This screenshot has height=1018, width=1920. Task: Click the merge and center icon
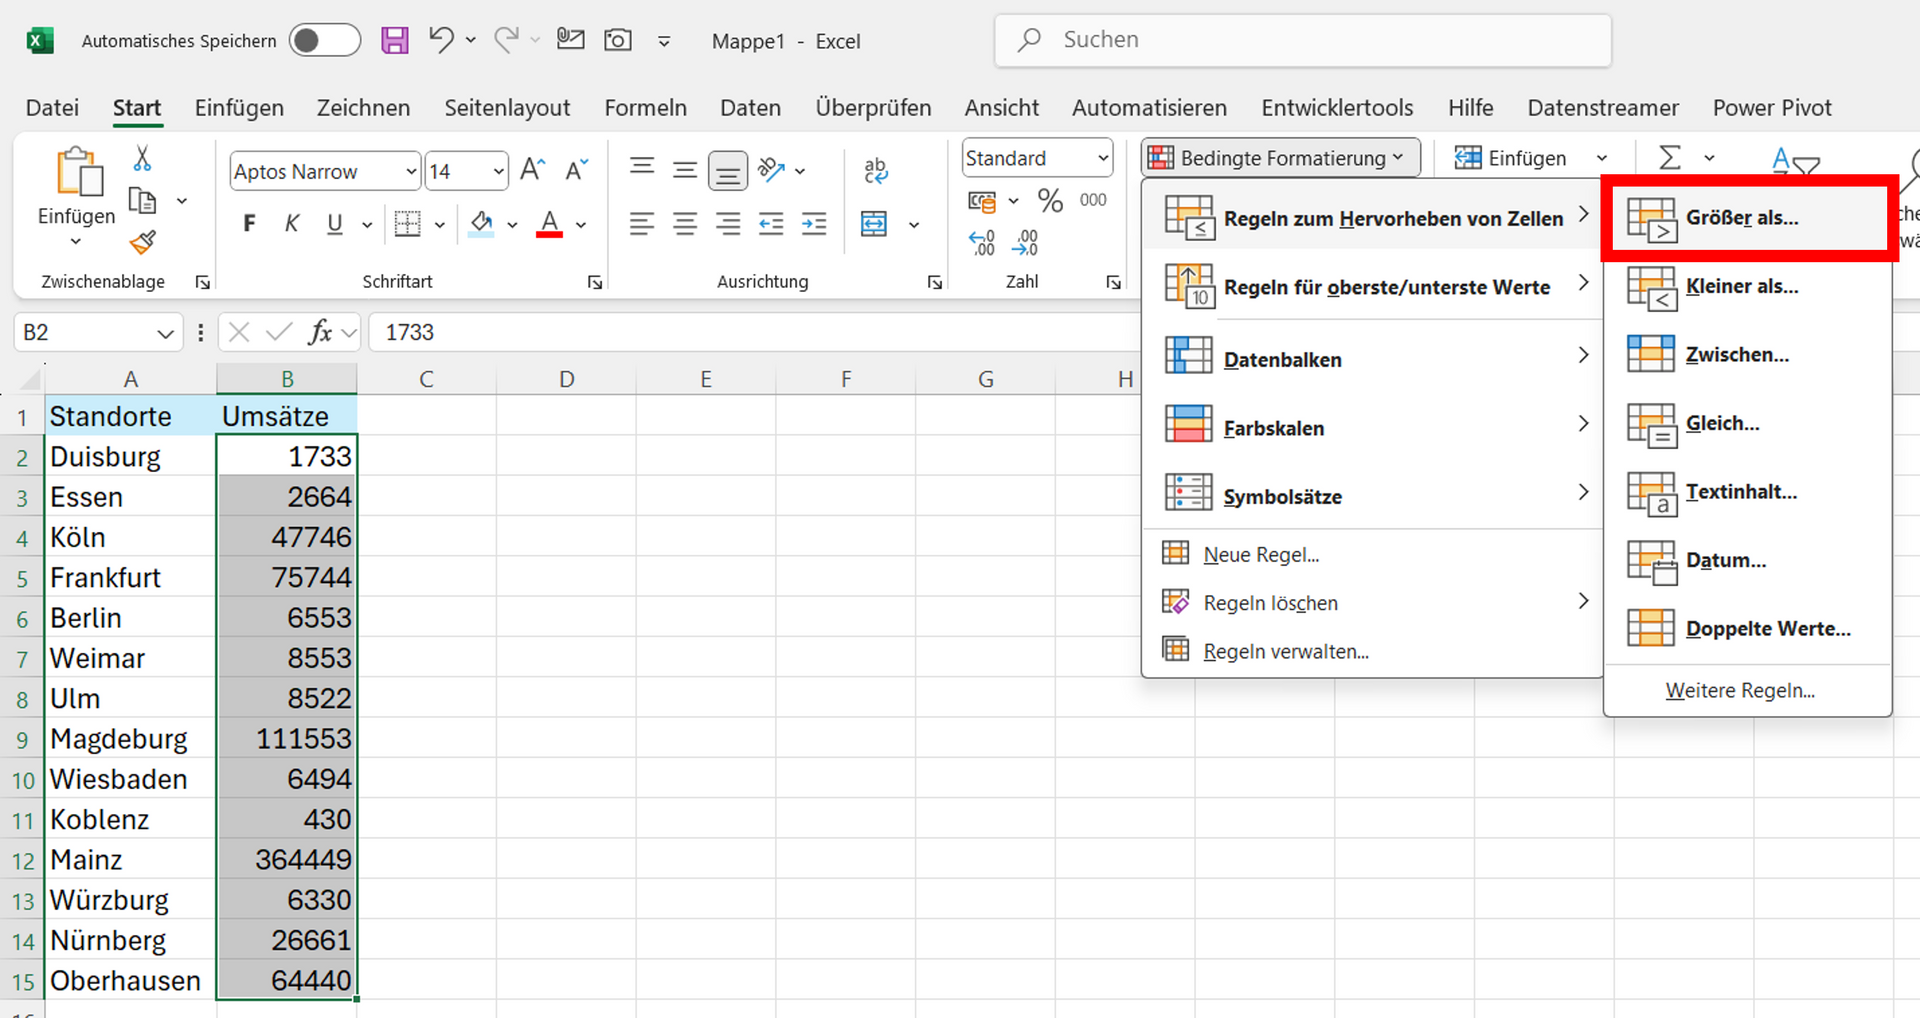click(874, 223)
